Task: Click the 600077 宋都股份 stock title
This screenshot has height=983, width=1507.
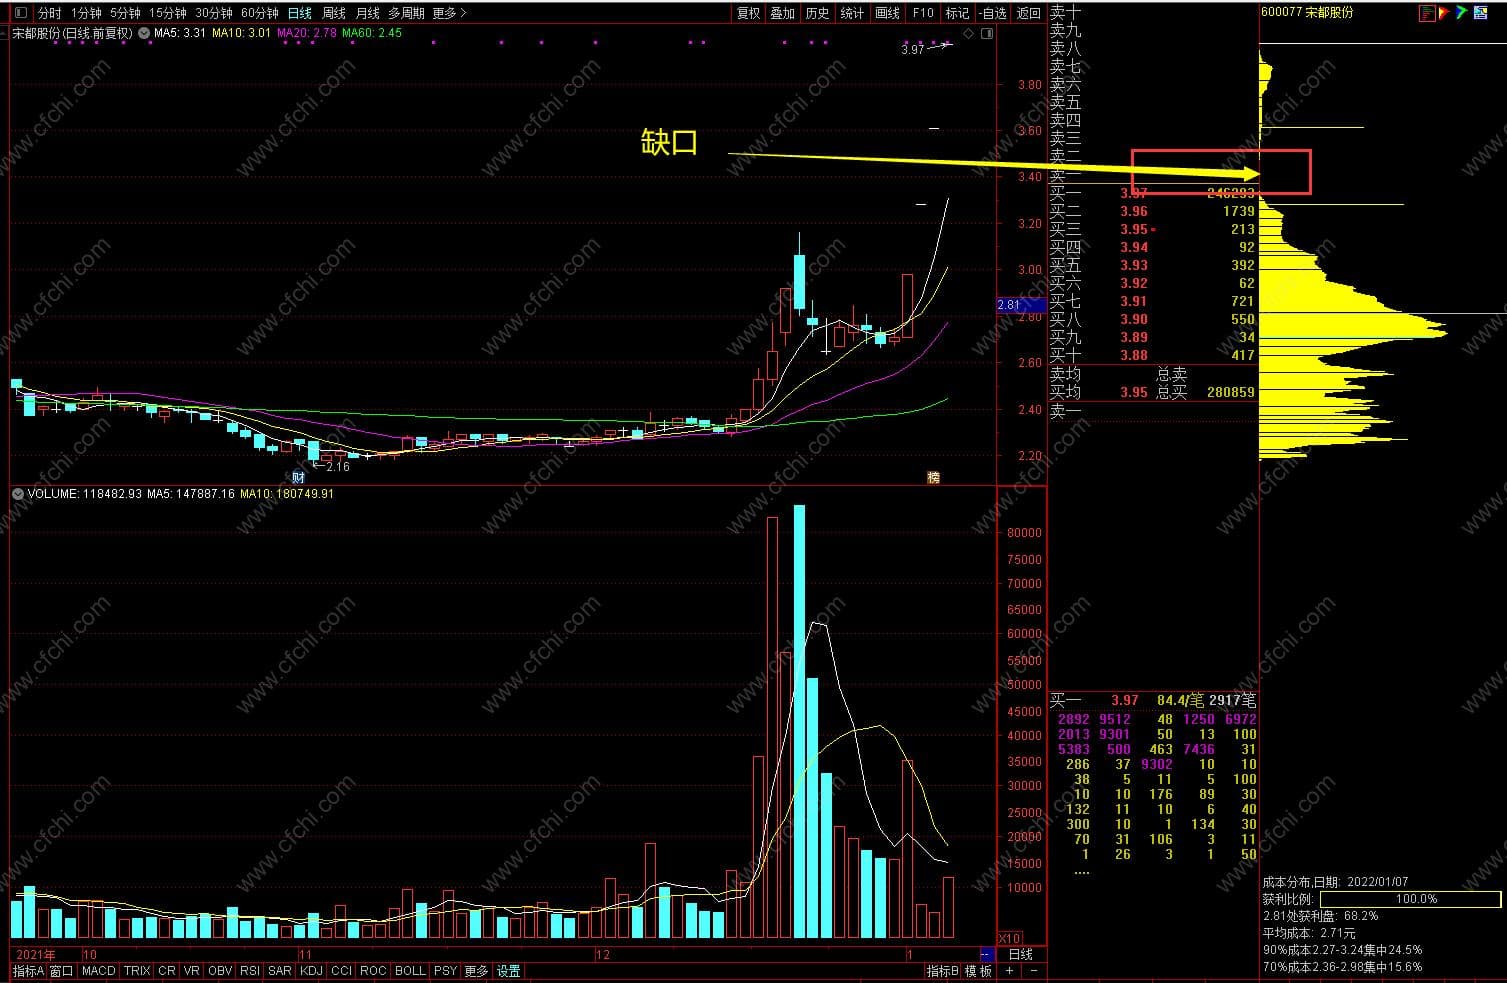Action: 1307,13
